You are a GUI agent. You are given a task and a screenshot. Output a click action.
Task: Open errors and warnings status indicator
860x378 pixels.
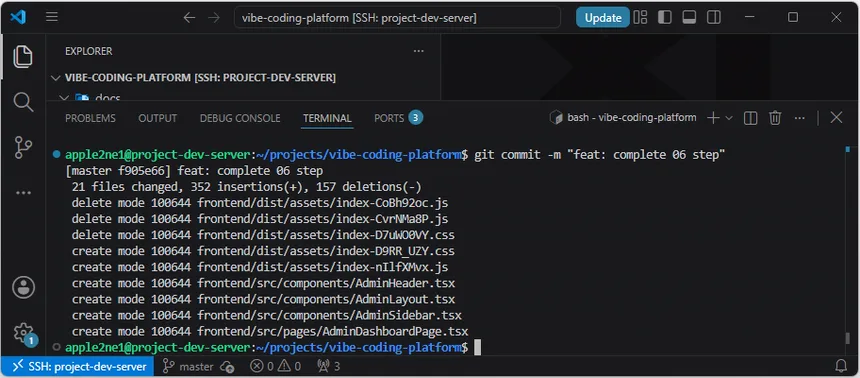pos(275,366)
